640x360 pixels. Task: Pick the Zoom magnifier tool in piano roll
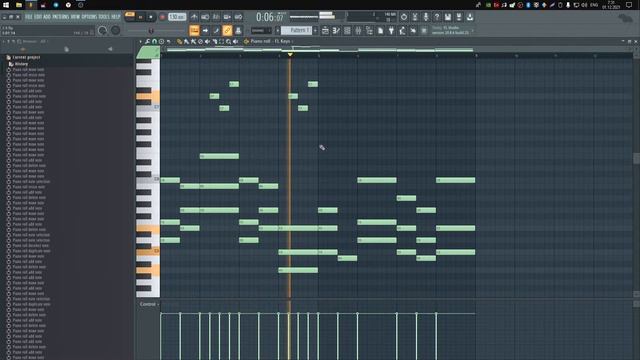point(229,42)
